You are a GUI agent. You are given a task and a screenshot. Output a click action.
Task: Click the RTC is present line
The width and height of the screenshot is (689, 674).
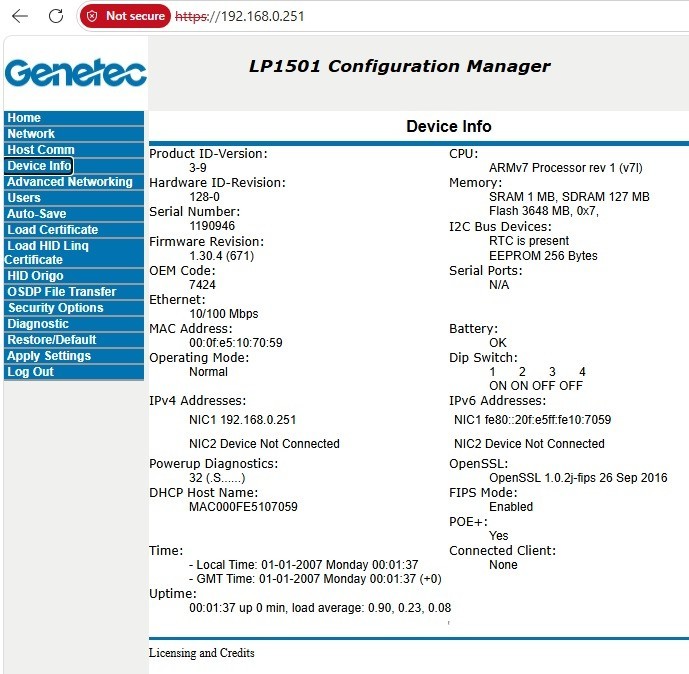click(529, 241)
